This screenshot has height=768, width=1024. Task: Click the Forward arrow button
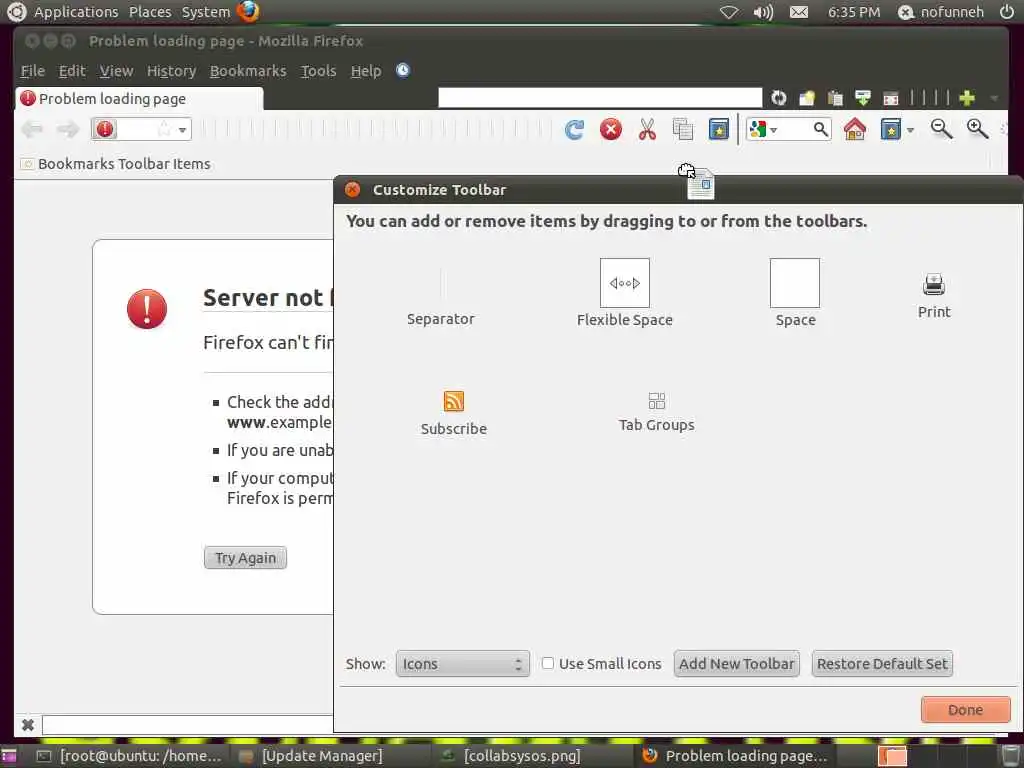click(x=67, y=129)
